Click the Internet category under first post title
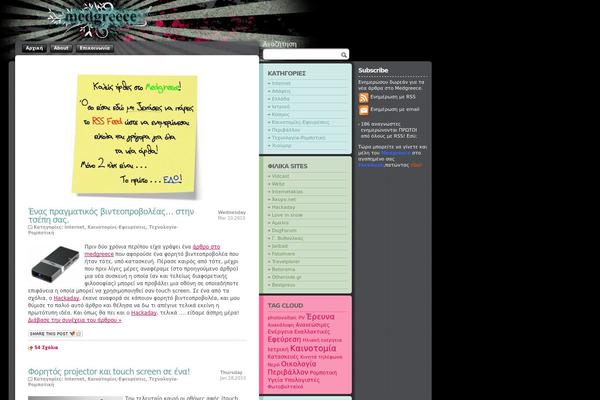Image resolution: width=600 pixels, height=400 pixels. 74,227
